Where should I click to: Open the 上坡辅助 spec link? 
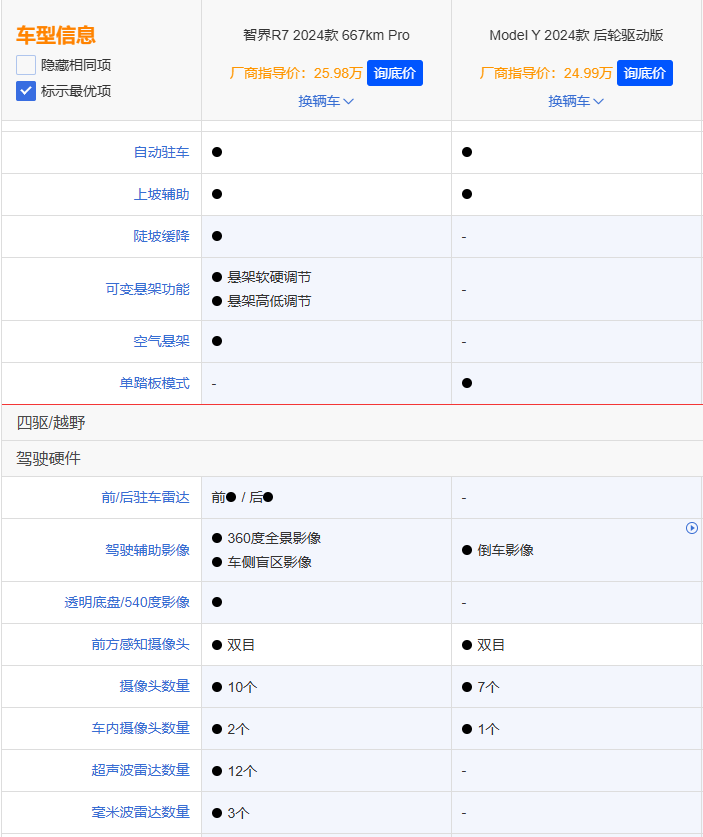pos(161,194)
